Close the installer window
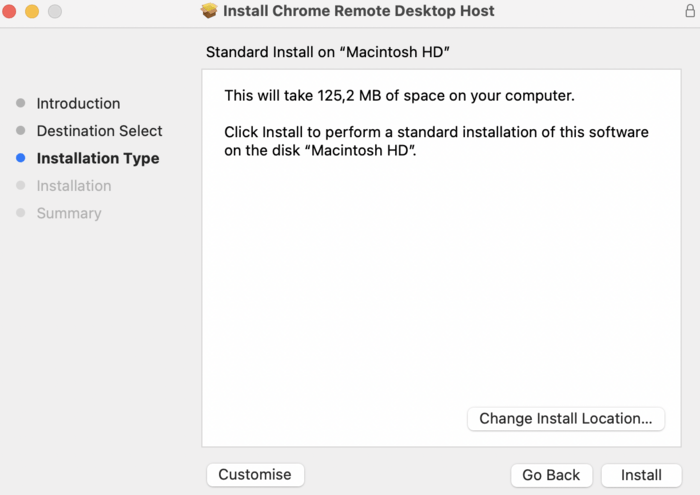This screenshot has height=495, width=700. (9, 11)
